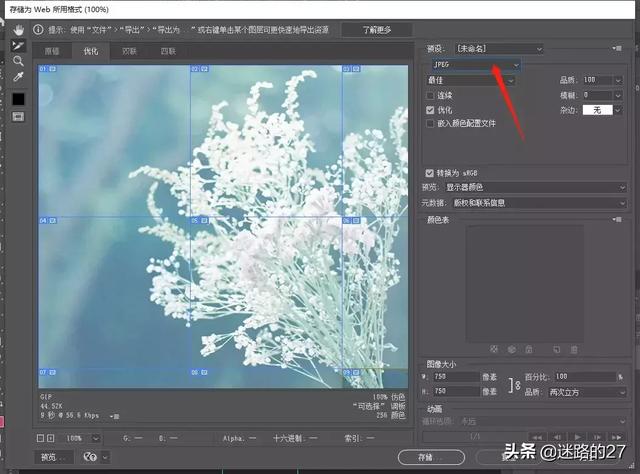The height and width of the screenshot is (474, 640).
Task: Select the Eyedropper tool
Action: pyautogui.click(x=17, y=76)
